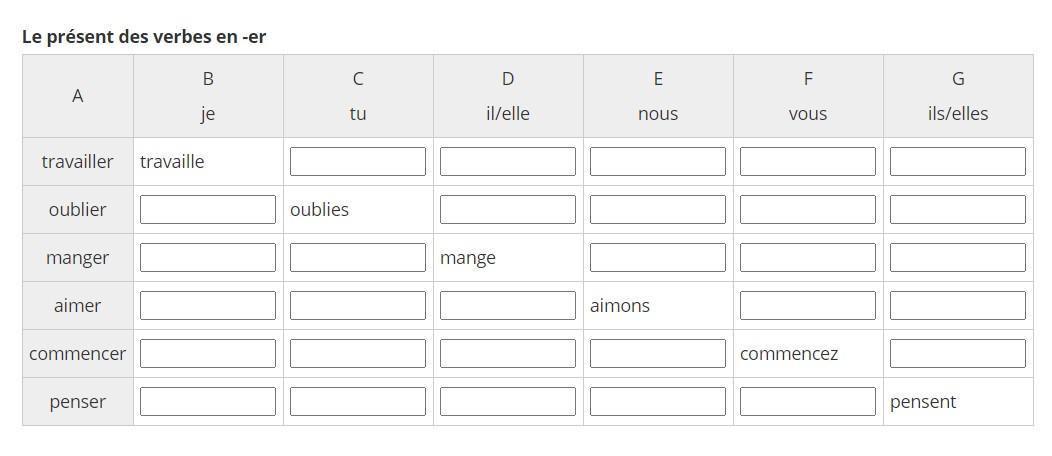Click the nous input for travailler
The height and width of the screenshot is (456, 1052).
pyautogui.click(x=658, y=162)
